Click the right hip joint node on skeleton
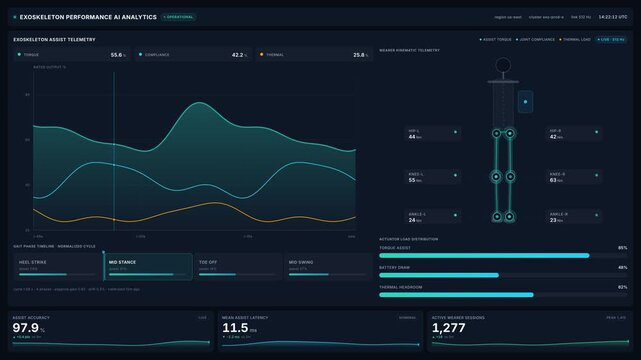Image resolution: width=641 pixels, height=360 pixels. coord(510,133)
